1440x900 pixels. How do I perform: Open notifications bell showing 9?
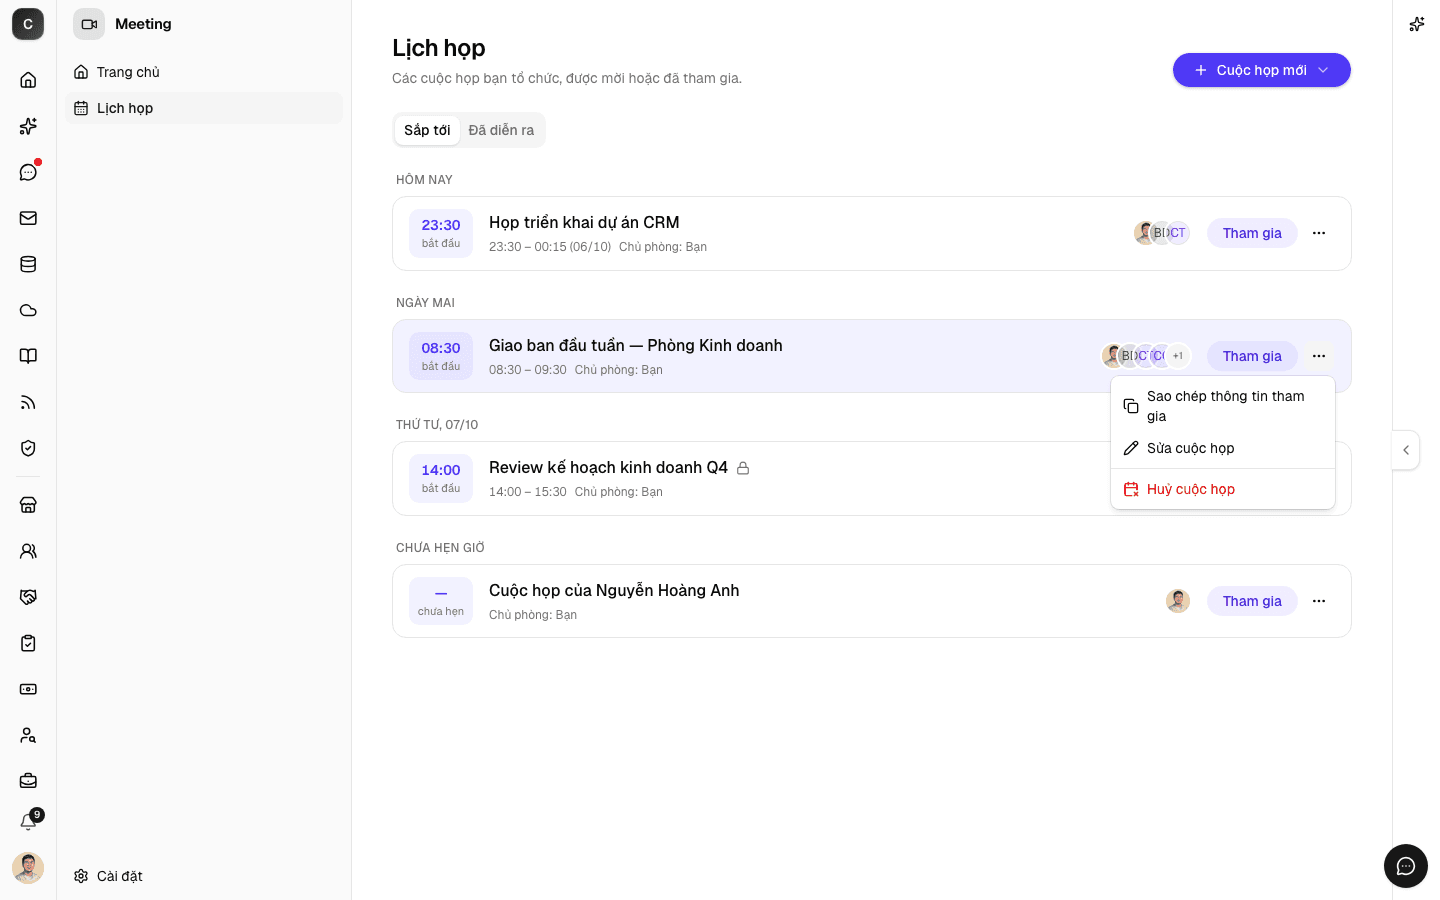coord(28,822)
